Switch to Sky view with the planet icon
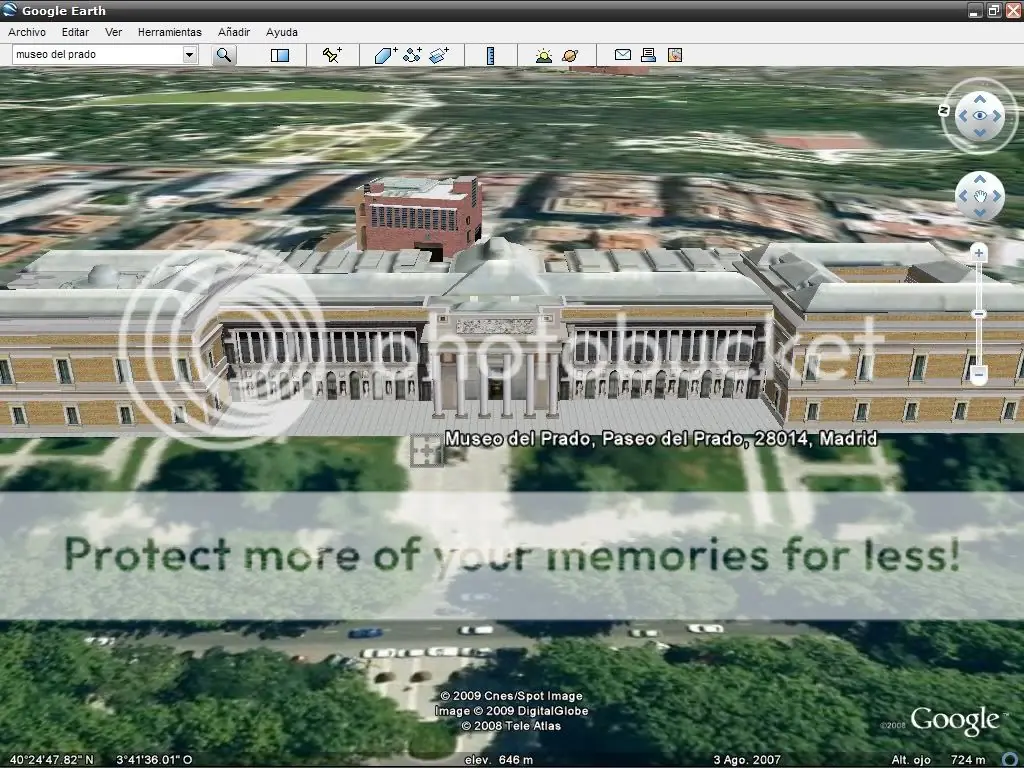1024x768 pixels. click(570, 56)
